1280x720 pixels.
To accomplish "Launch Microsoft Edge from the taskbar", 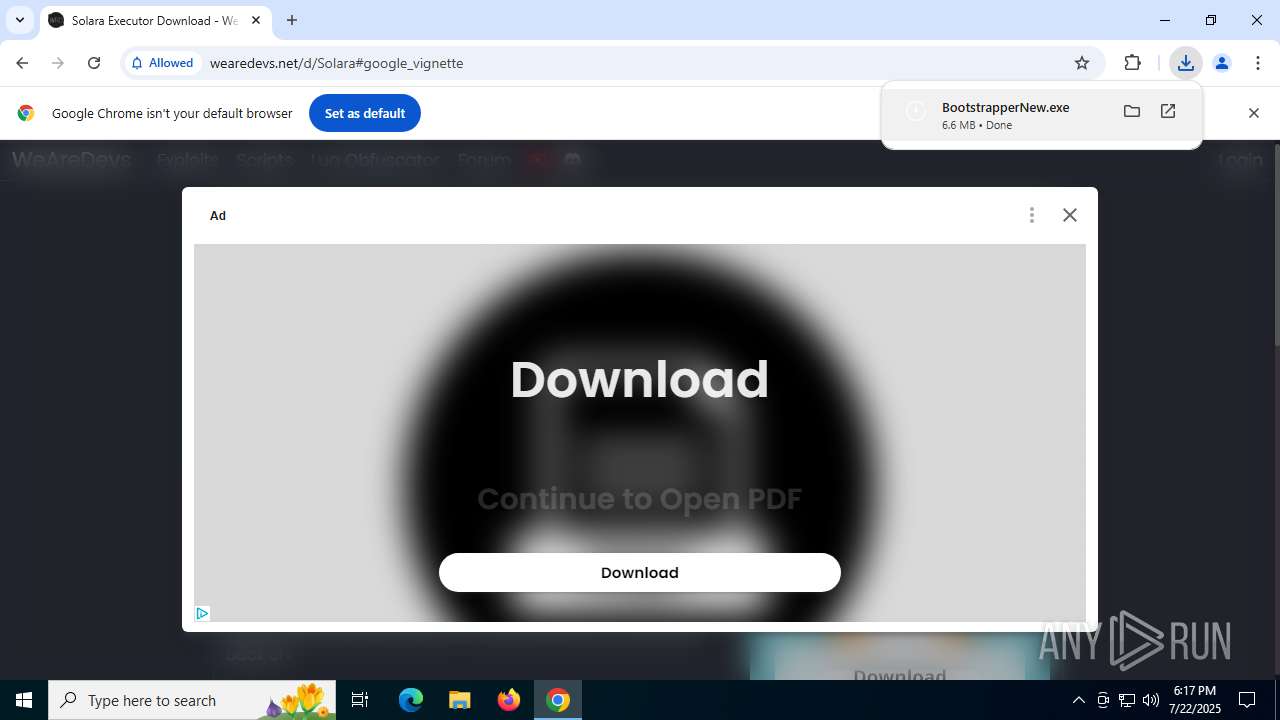I will click(x=411, y=700).
